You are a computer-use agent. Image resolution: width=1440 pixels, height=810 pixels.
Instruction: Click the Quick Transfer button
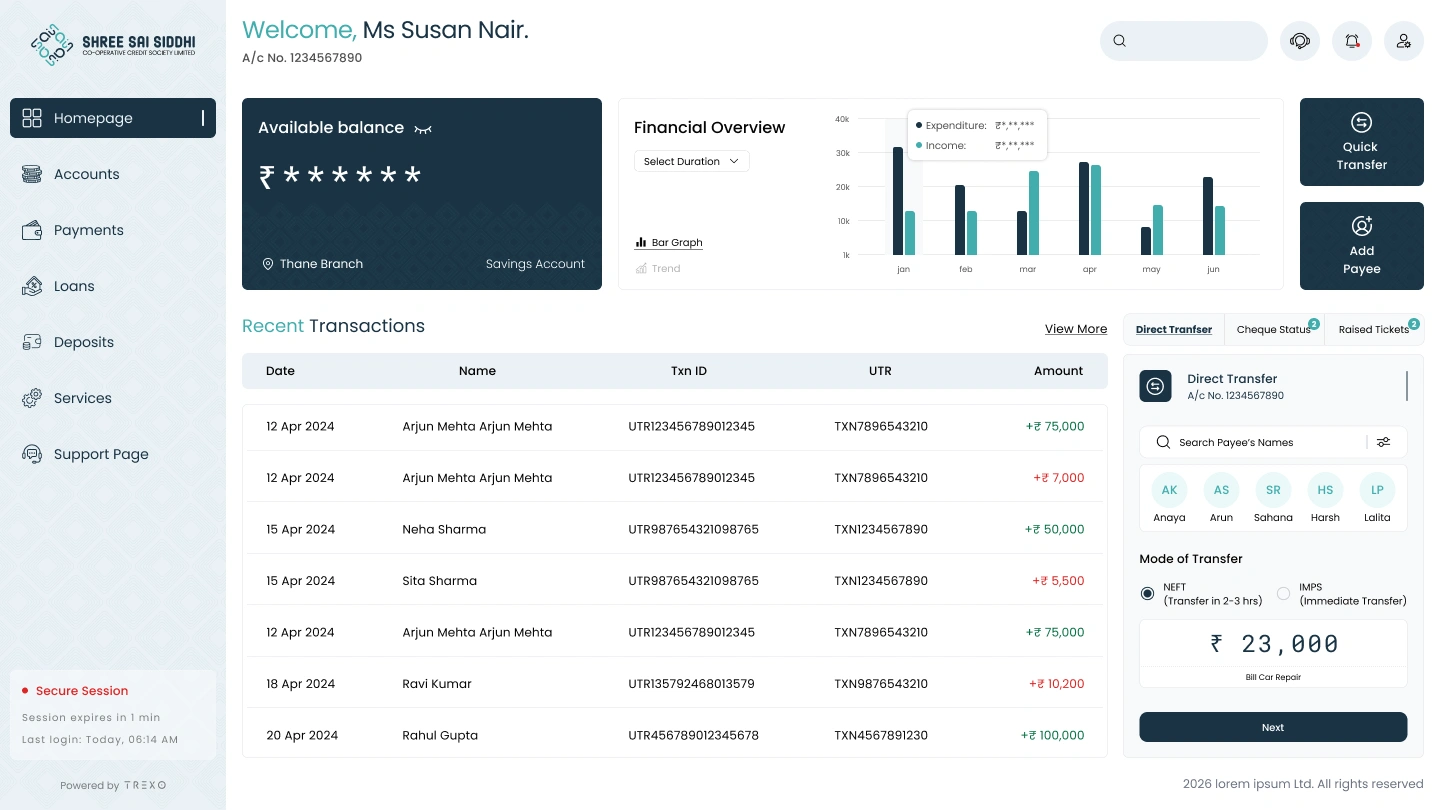click(x=1362, y=142)
